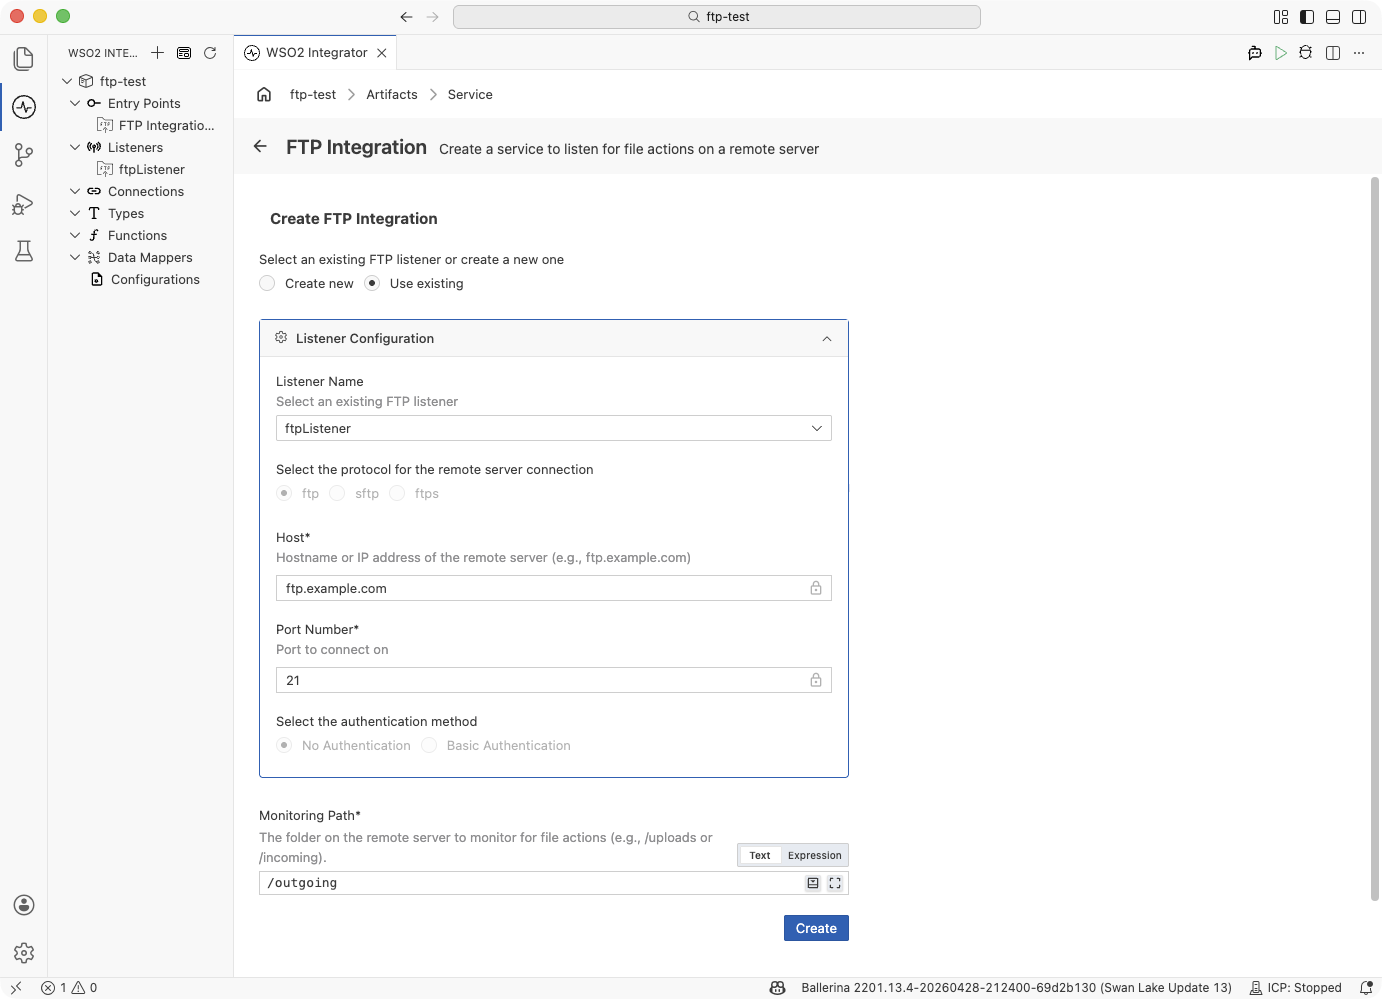Open the Testing flask icon

click(x=24, y=251)
